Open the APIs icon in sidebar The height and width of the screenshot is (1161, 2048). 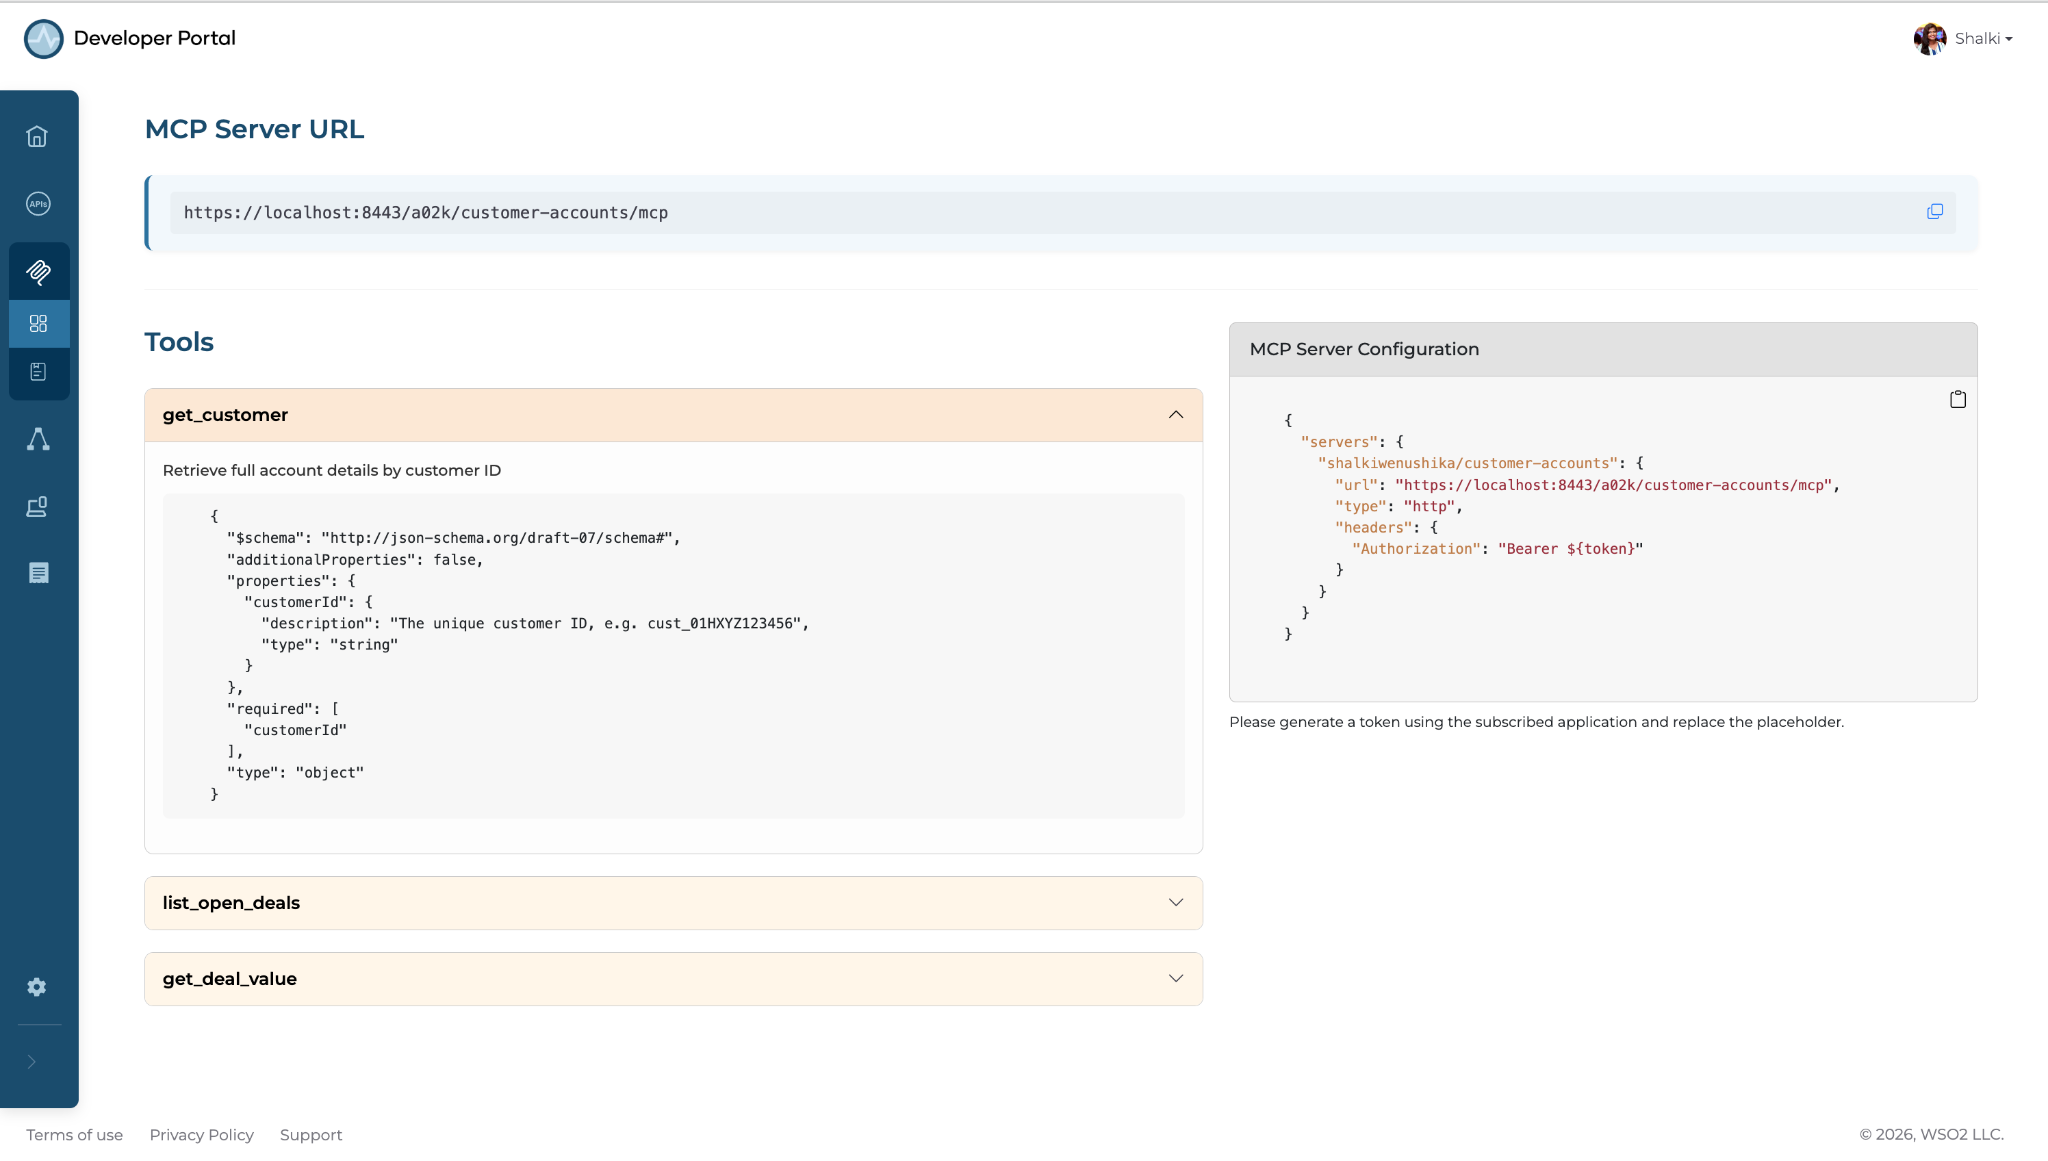pyautogui.click(x=38, y=204)
